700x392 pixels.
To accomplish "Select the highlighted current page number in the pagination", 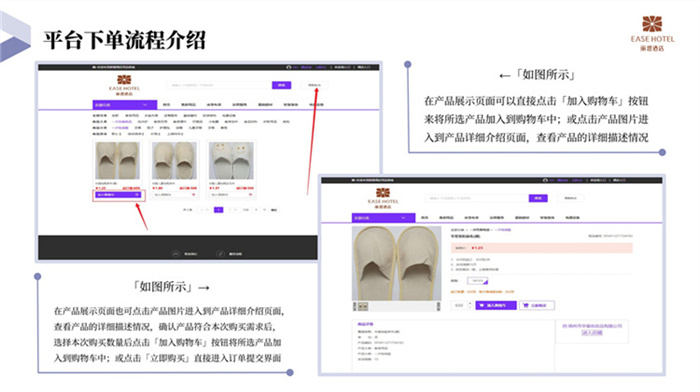I will coord(218,210).
